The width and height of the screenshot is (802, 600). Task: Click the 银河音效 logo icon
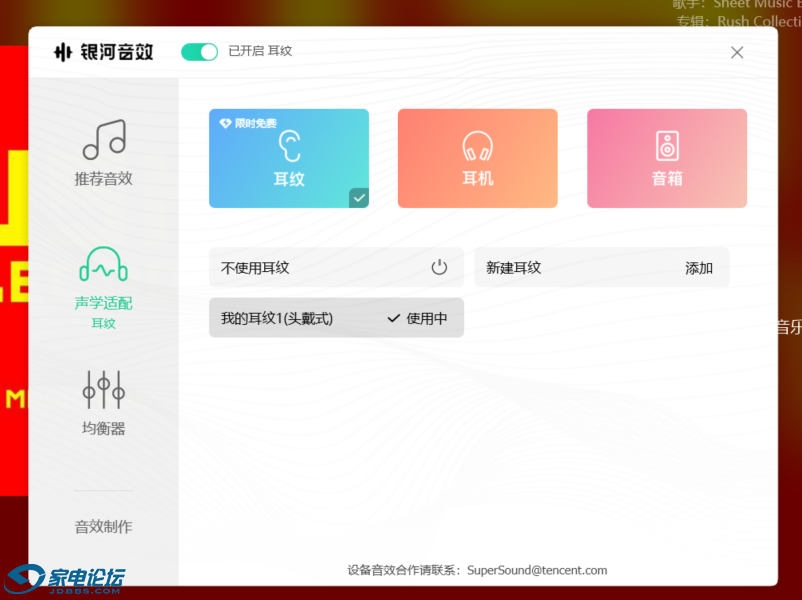(x=63, y=52)
